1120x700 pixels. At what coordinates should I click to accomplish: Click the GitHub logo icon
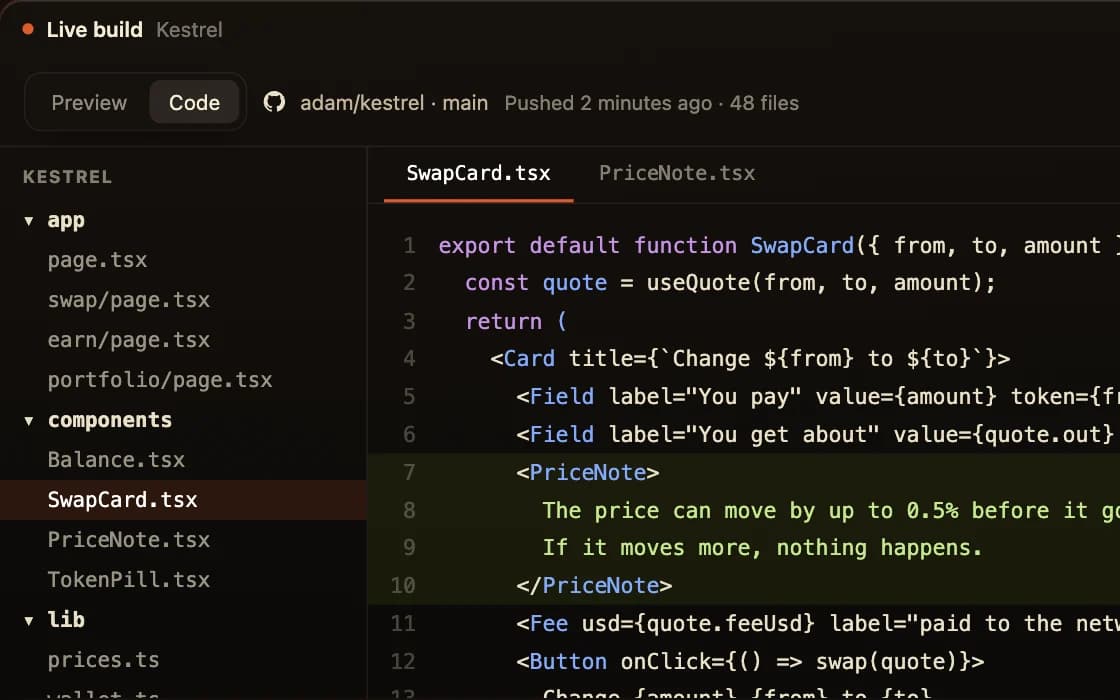(x=274, y=102)
